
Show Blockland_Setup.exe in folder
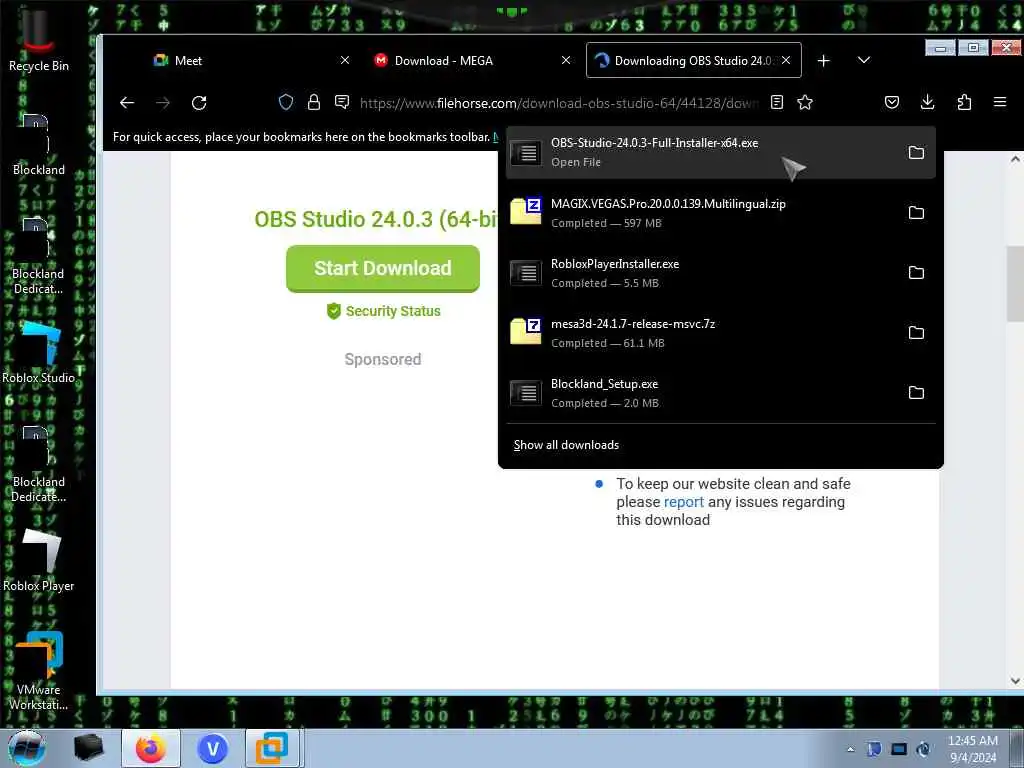coord(916,392)
